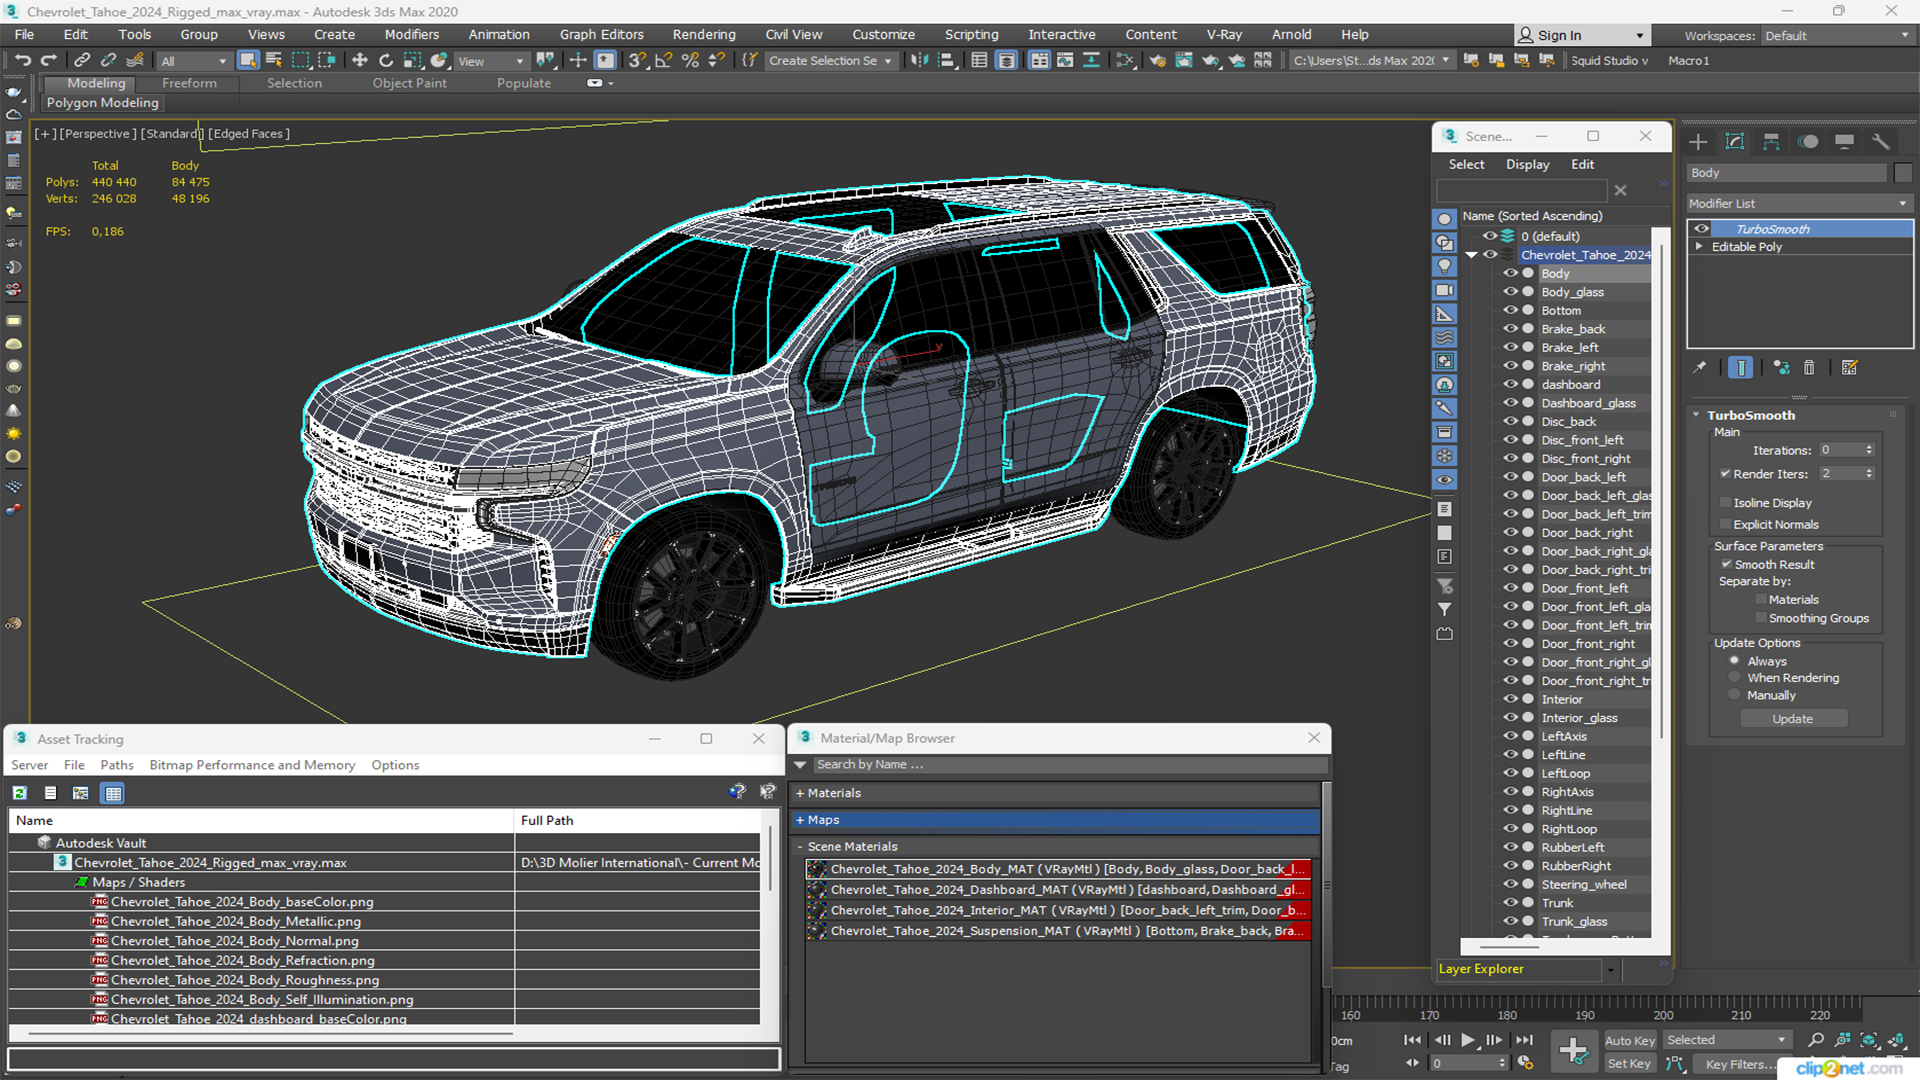This screenshot has width=1920, height=1080.
Task: Collapse the TurboSmooth rollout
Action: (1697, 415)
